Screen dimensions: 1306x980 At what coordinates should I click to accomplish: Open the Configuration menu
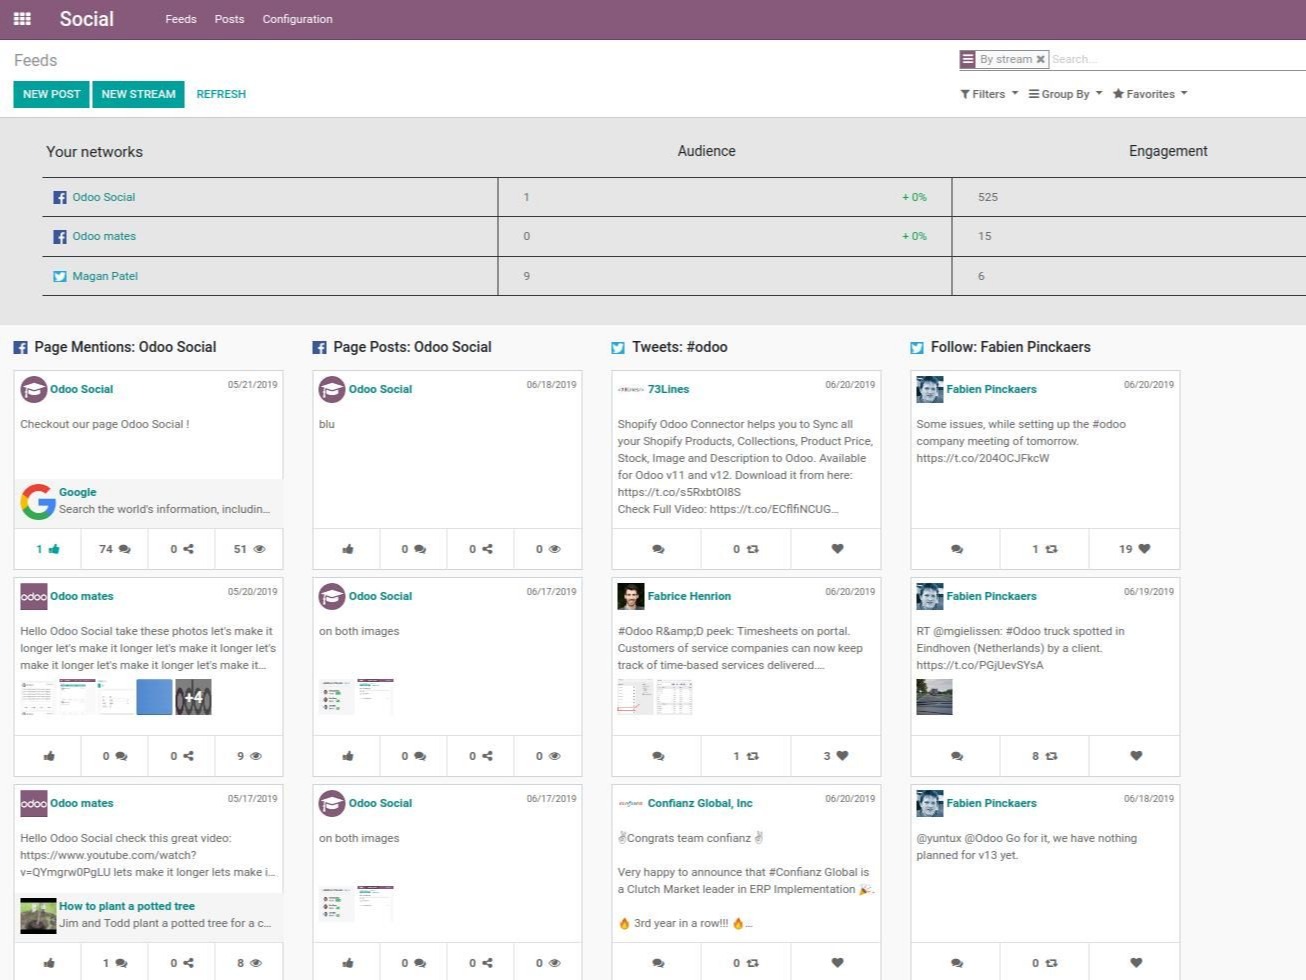[x=297, y=18]
